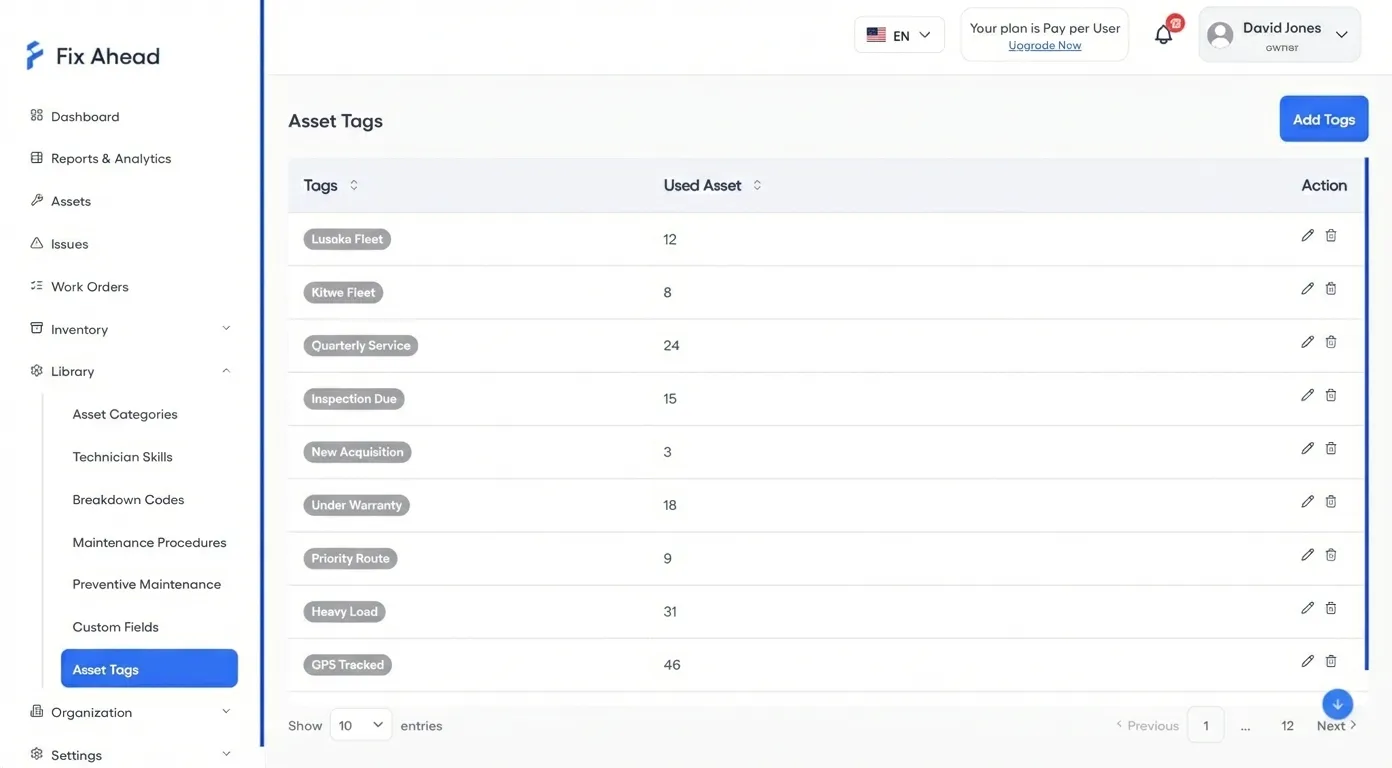Click the blue scroll-down arrow button
1392x768 pixels.
[x=1337, y=704]
